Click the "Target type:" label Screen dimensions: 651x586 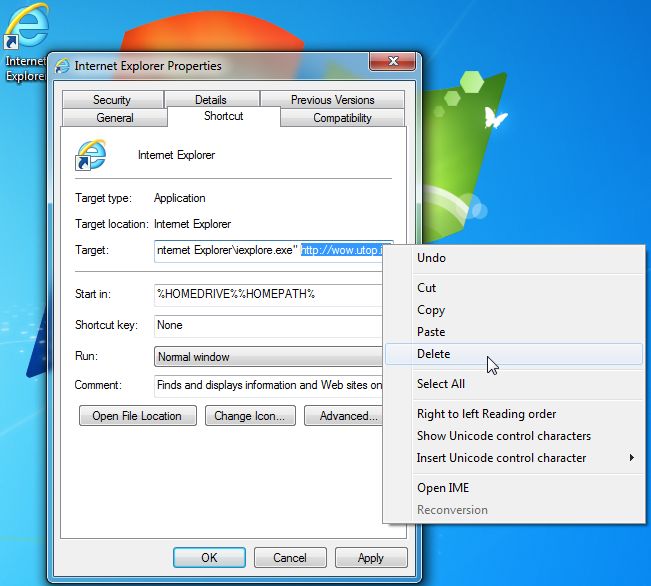pyautogui.click(x=103, y=198)
